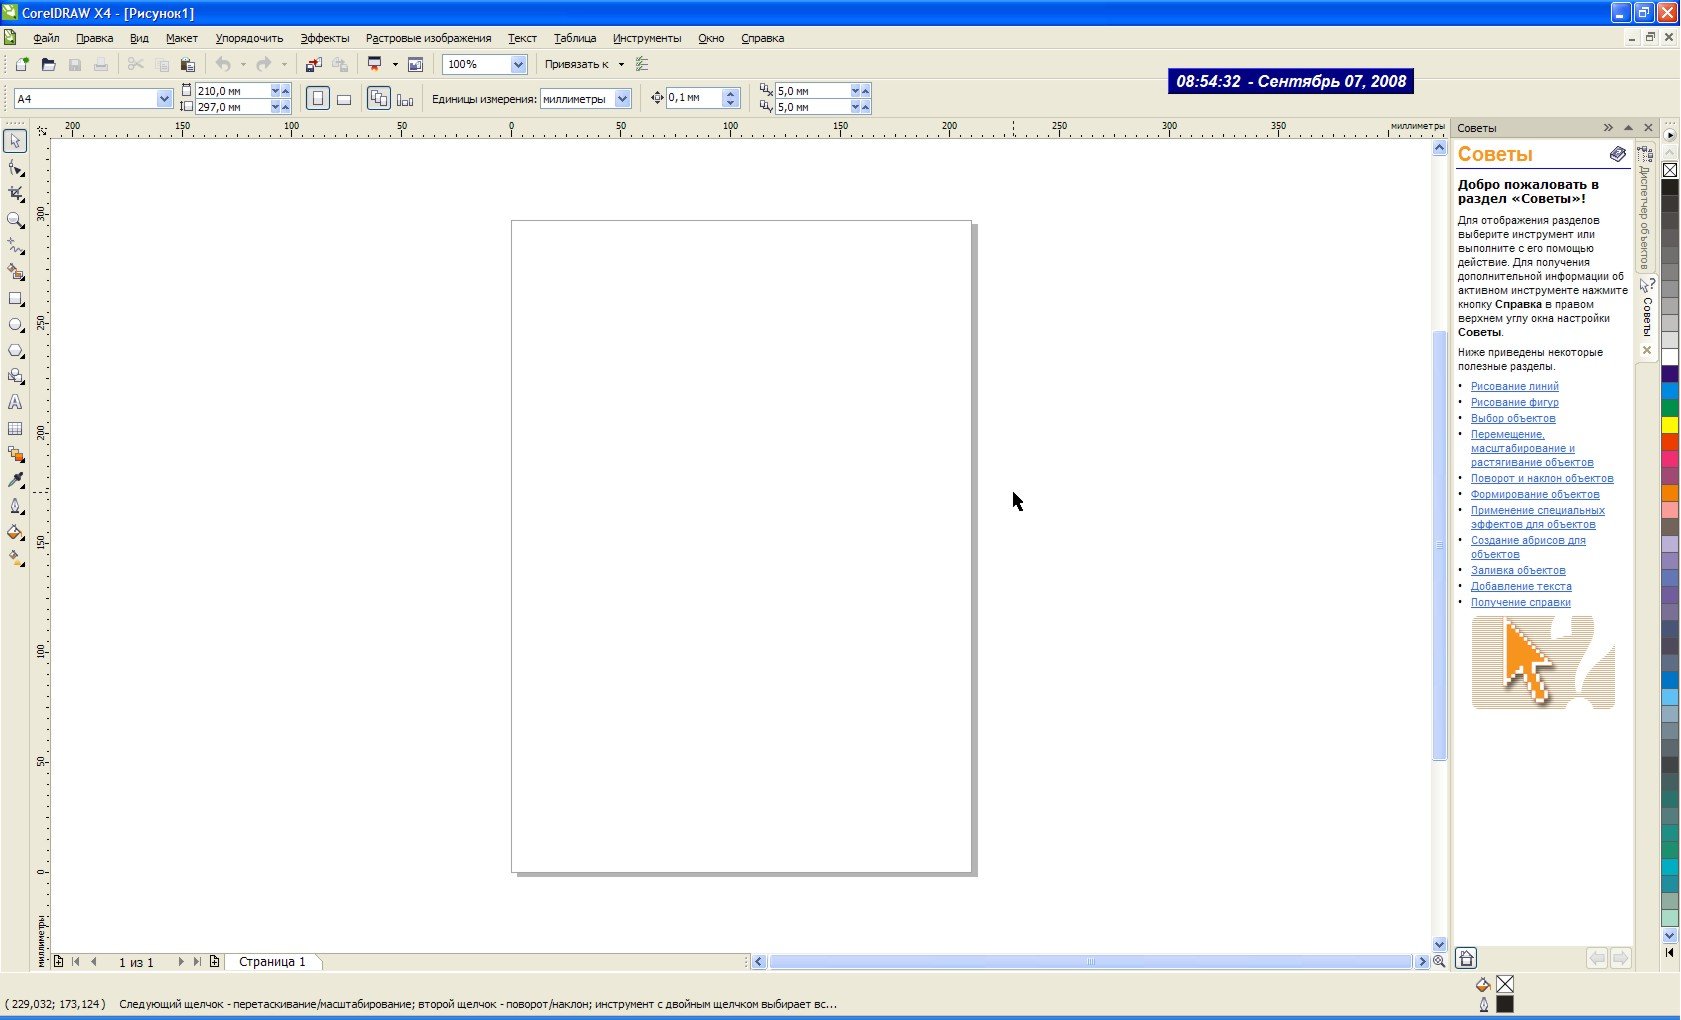Screen dimensions: 1681x1020
Task: Open a file with the Open folder icon
Action: coord(48,64)
